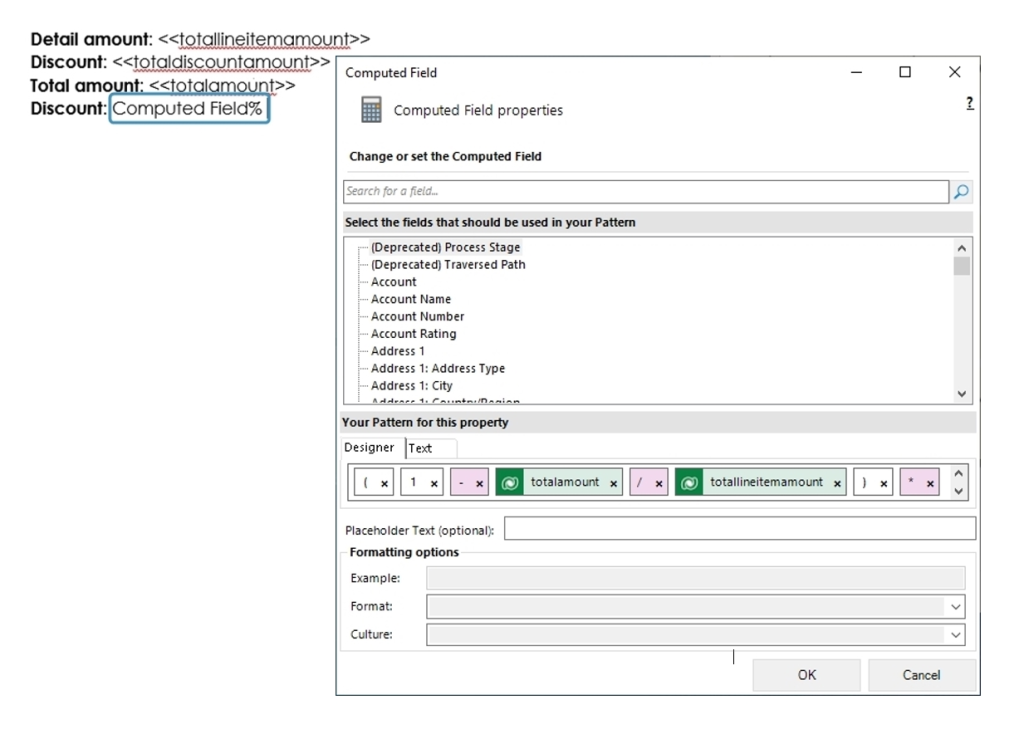Select (Deprecated) Process Stage in field list
Viewport: 1024px width, 744px height.
coord(445,248)
